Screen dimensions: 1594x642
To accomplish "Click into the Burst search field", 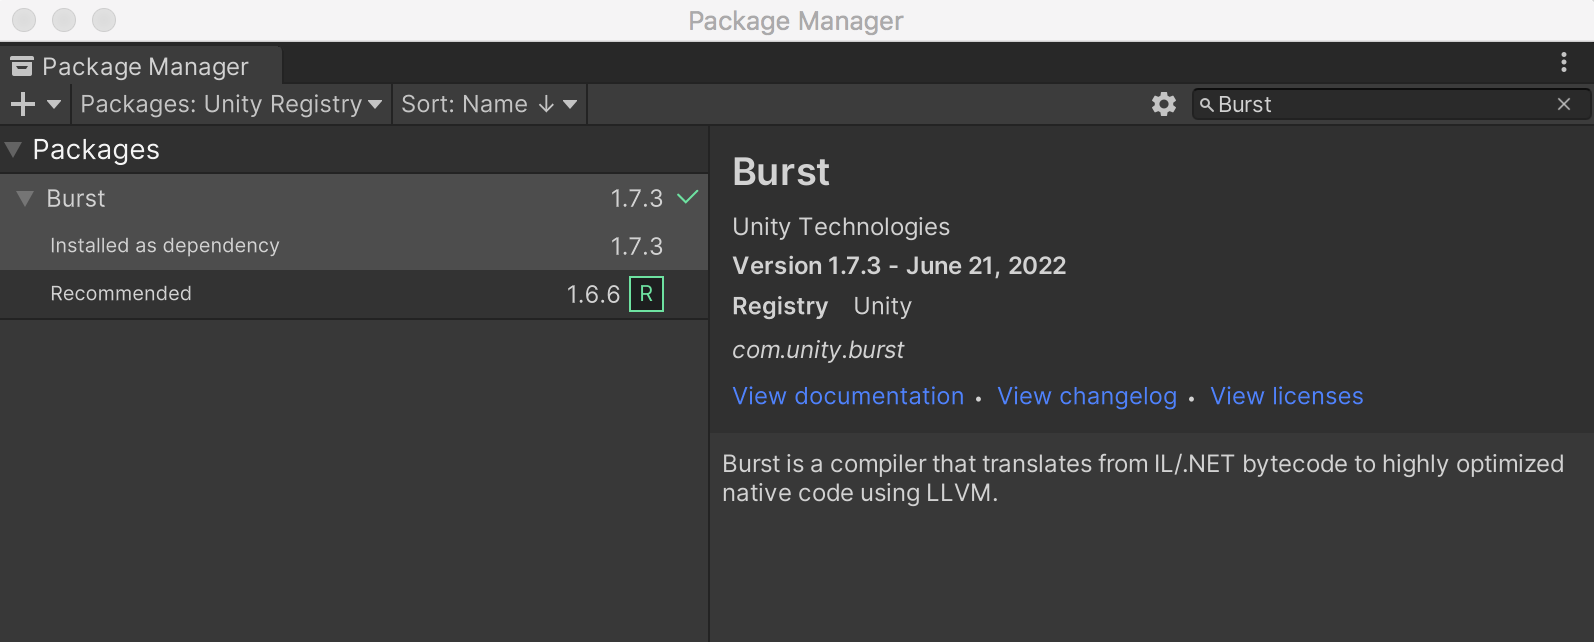I will 1380,104.
